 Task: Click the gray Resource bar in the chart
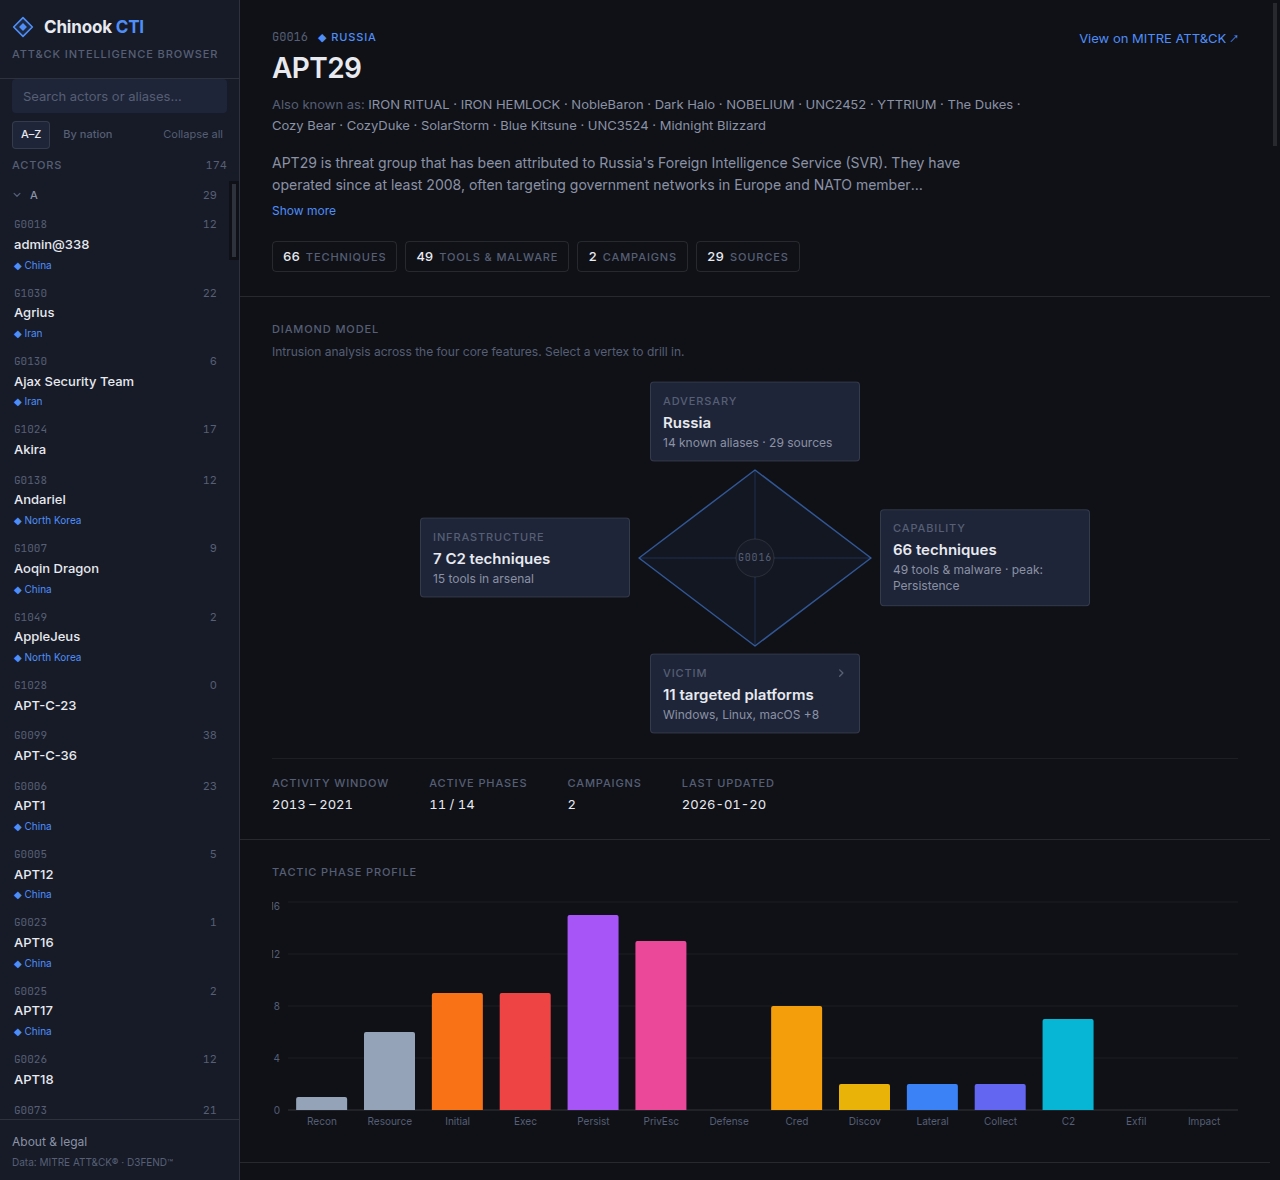(x=389, y=1071)
